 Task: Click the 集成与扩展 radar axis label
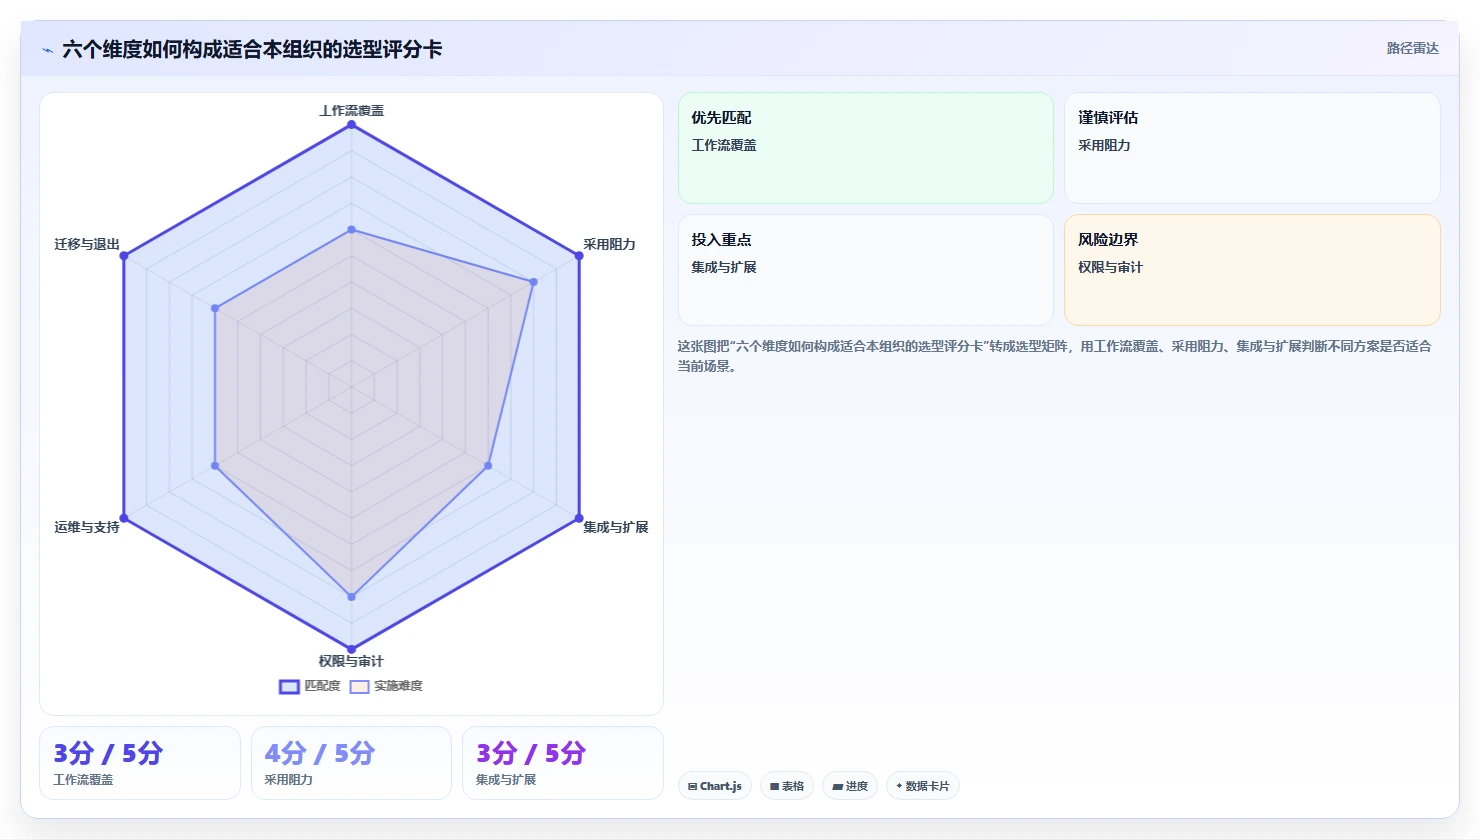point(615,527)
